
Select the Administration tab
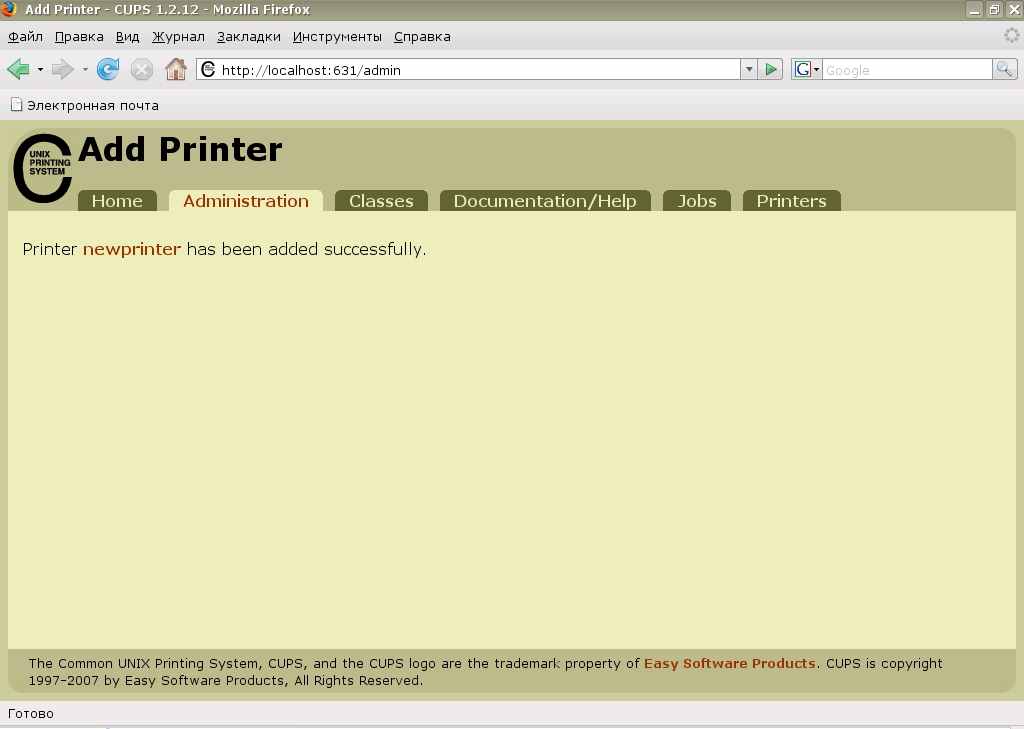click(x=246, y=201)
